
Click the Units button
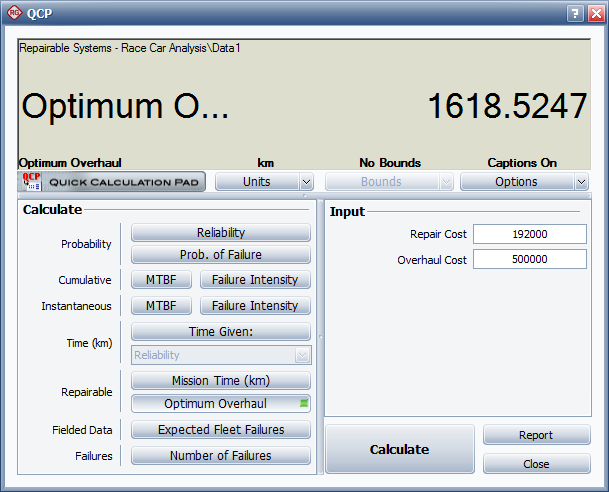pyautogui.click(x=256, y=182)
